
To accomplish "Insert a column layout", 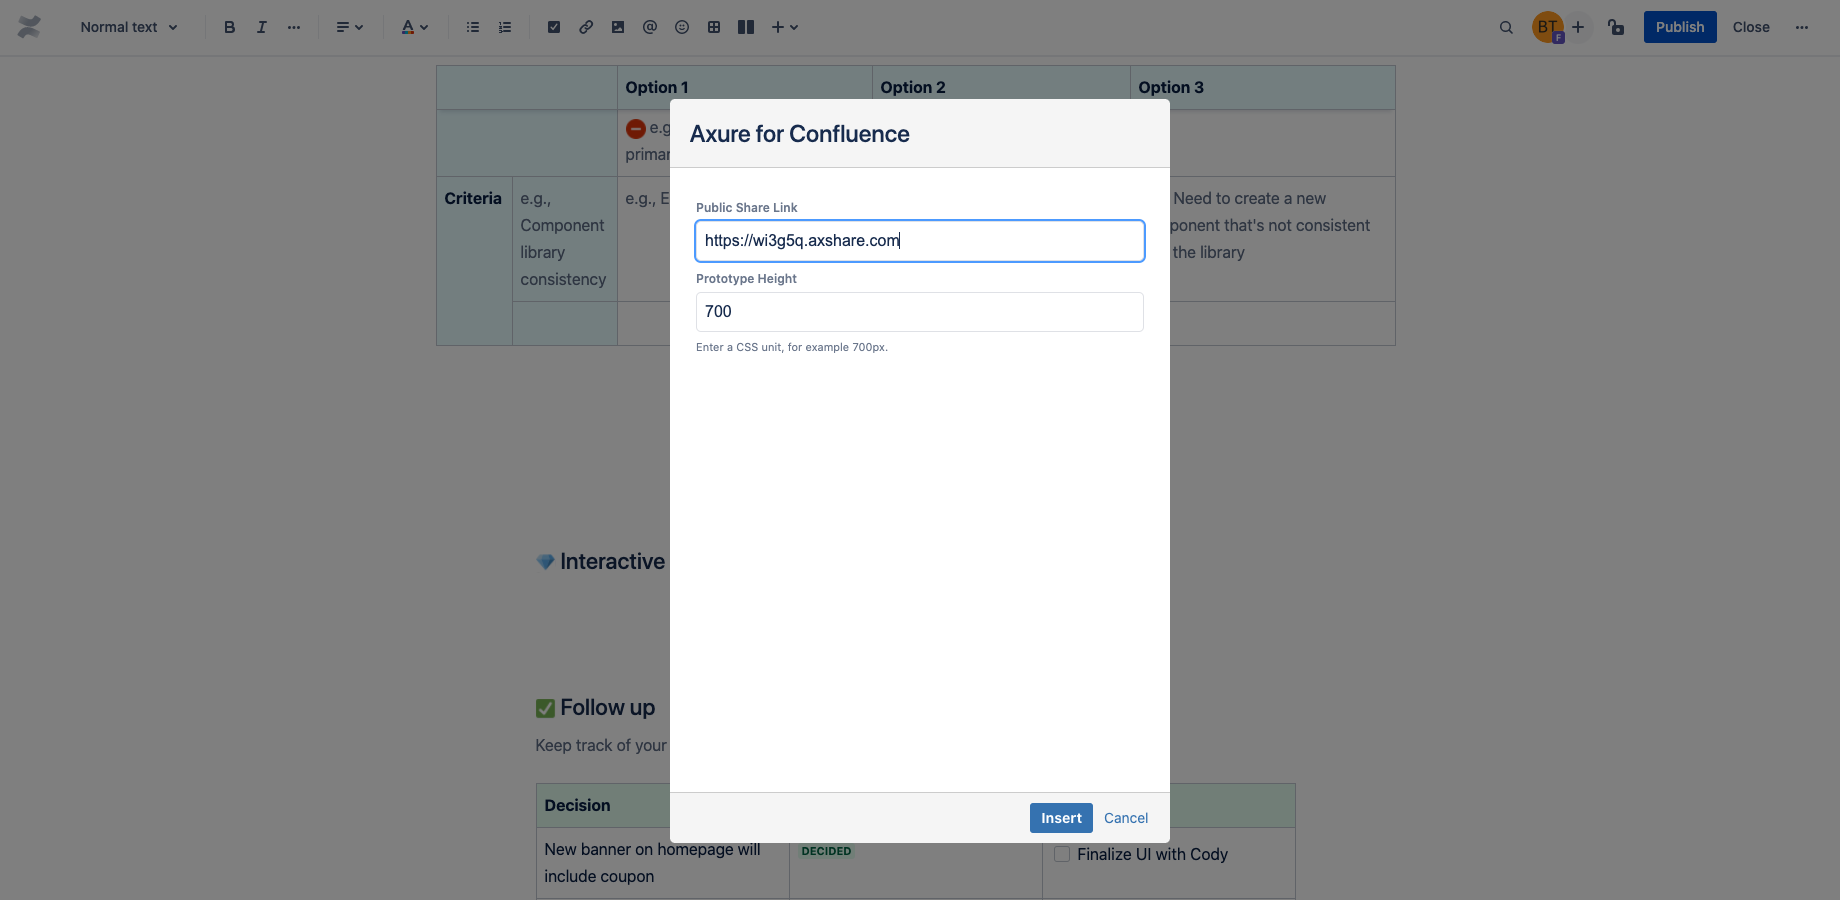I will (x=746, y=27).
